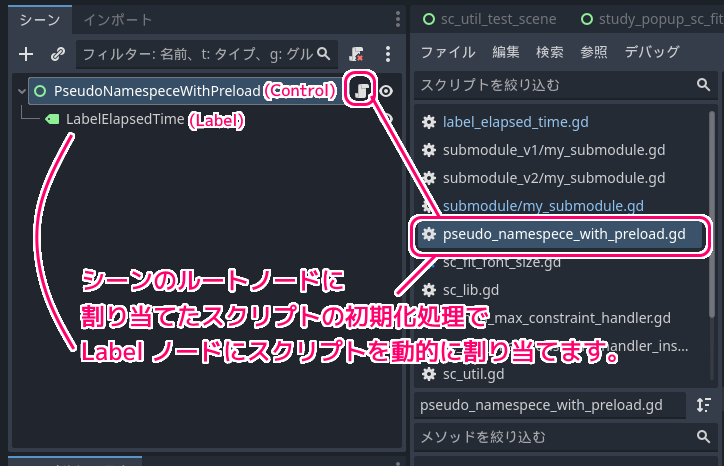Click the green Label icon of LabelElapsedTime
724x466 pixels.
point(52,120)
